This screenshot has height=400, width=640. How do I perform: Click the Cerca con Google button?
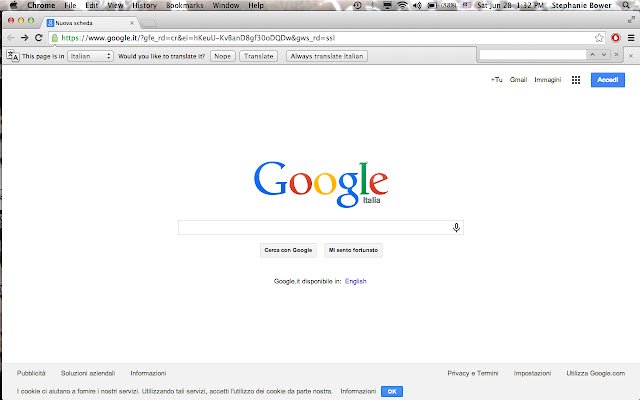[288, 250]
